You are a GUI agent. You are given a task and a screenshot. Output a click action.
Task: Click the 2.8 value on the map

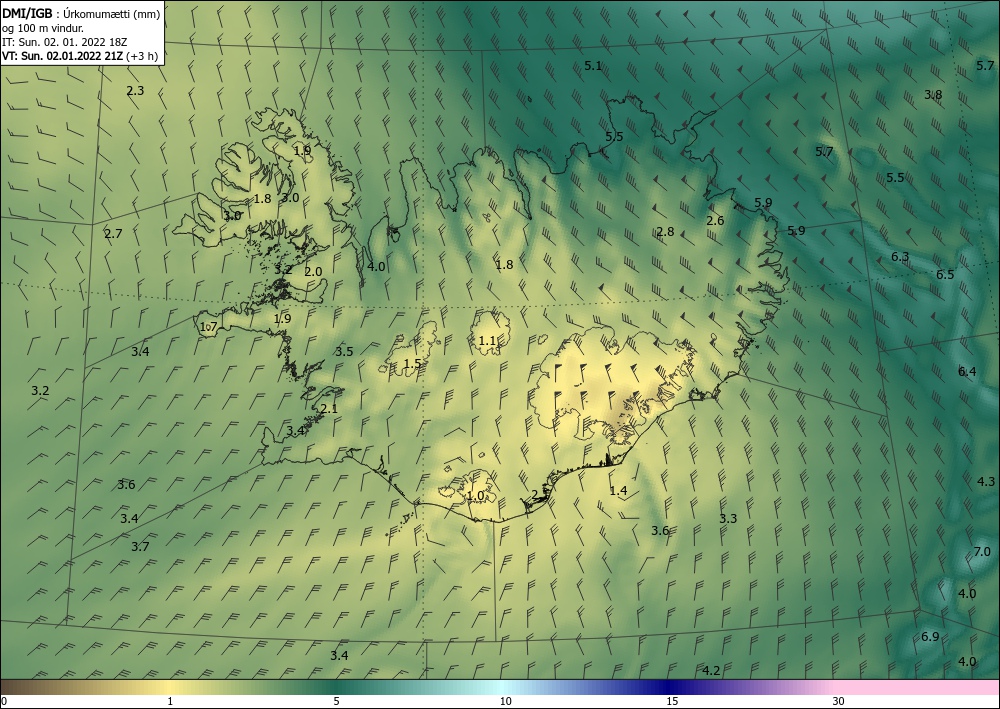coord(665,231)
